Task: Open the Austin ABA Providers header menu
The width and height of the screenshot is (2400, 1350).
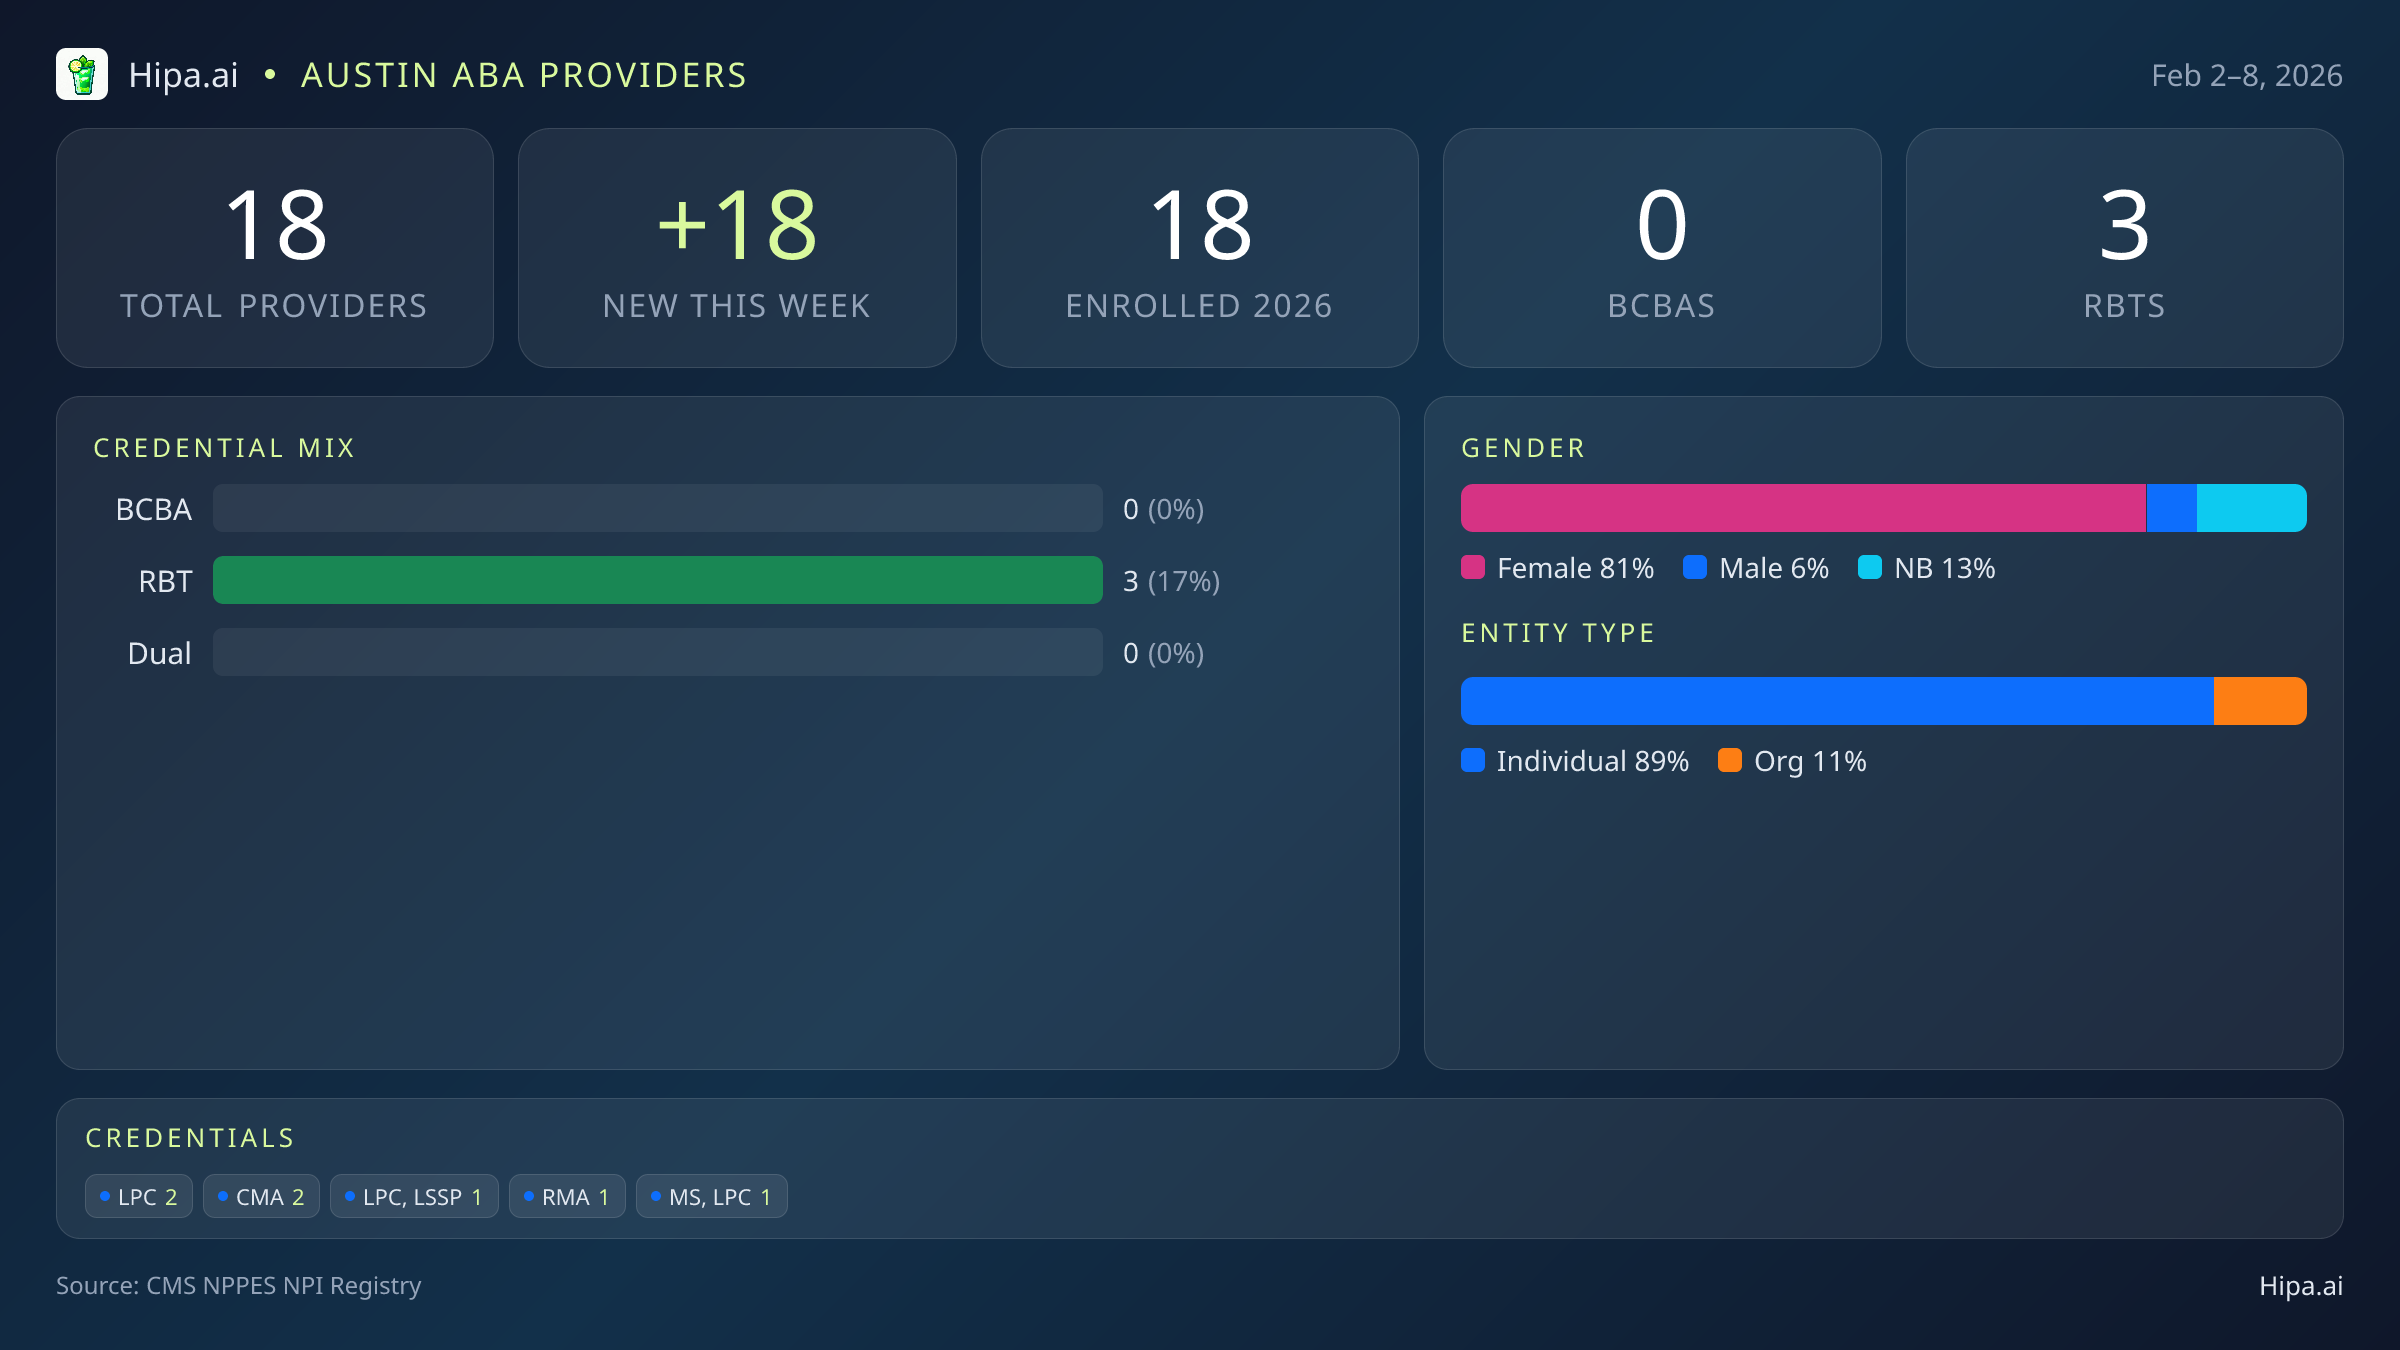Action: [x=524, y=74]
